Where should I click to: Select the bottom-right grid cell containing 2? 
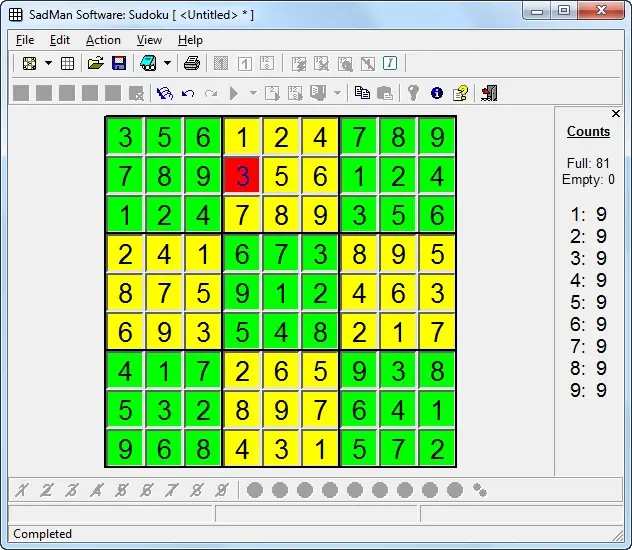(437, 448)
